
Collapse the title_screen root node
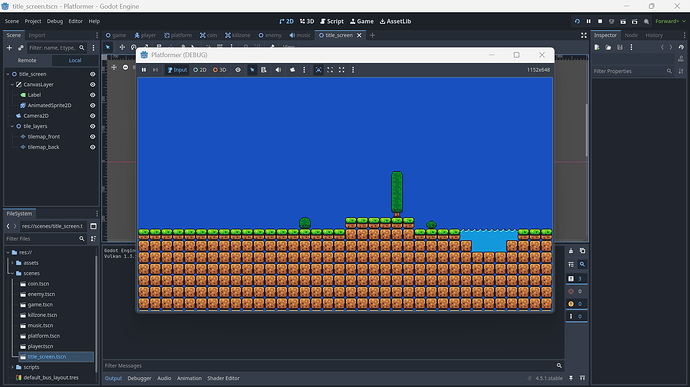[x=8, y=74]
